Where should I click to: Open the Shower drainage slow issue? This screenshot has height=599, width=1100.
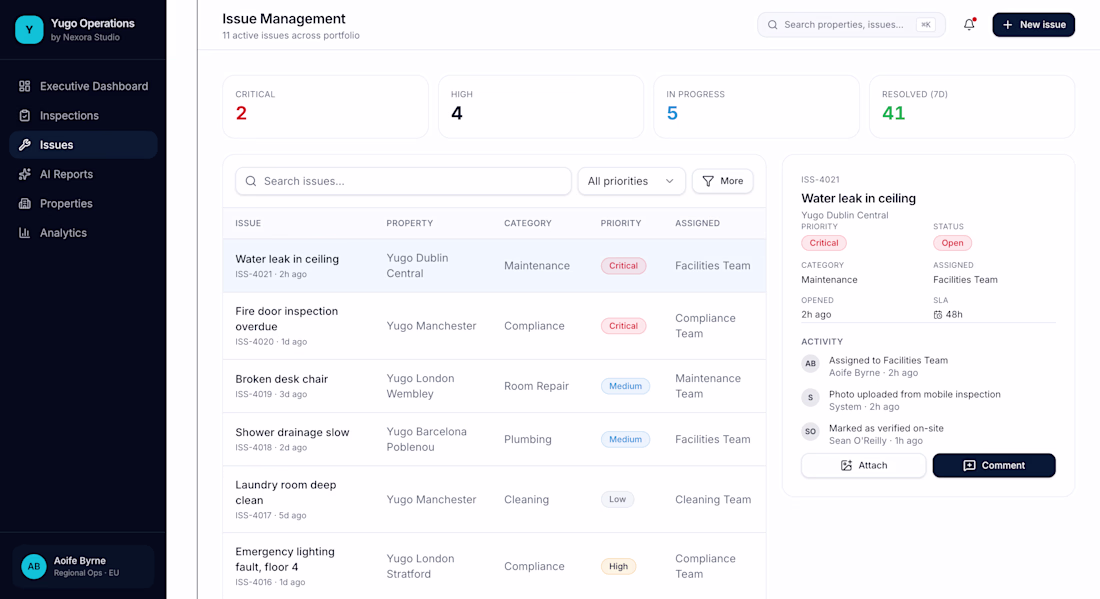(x=495, y=440)
